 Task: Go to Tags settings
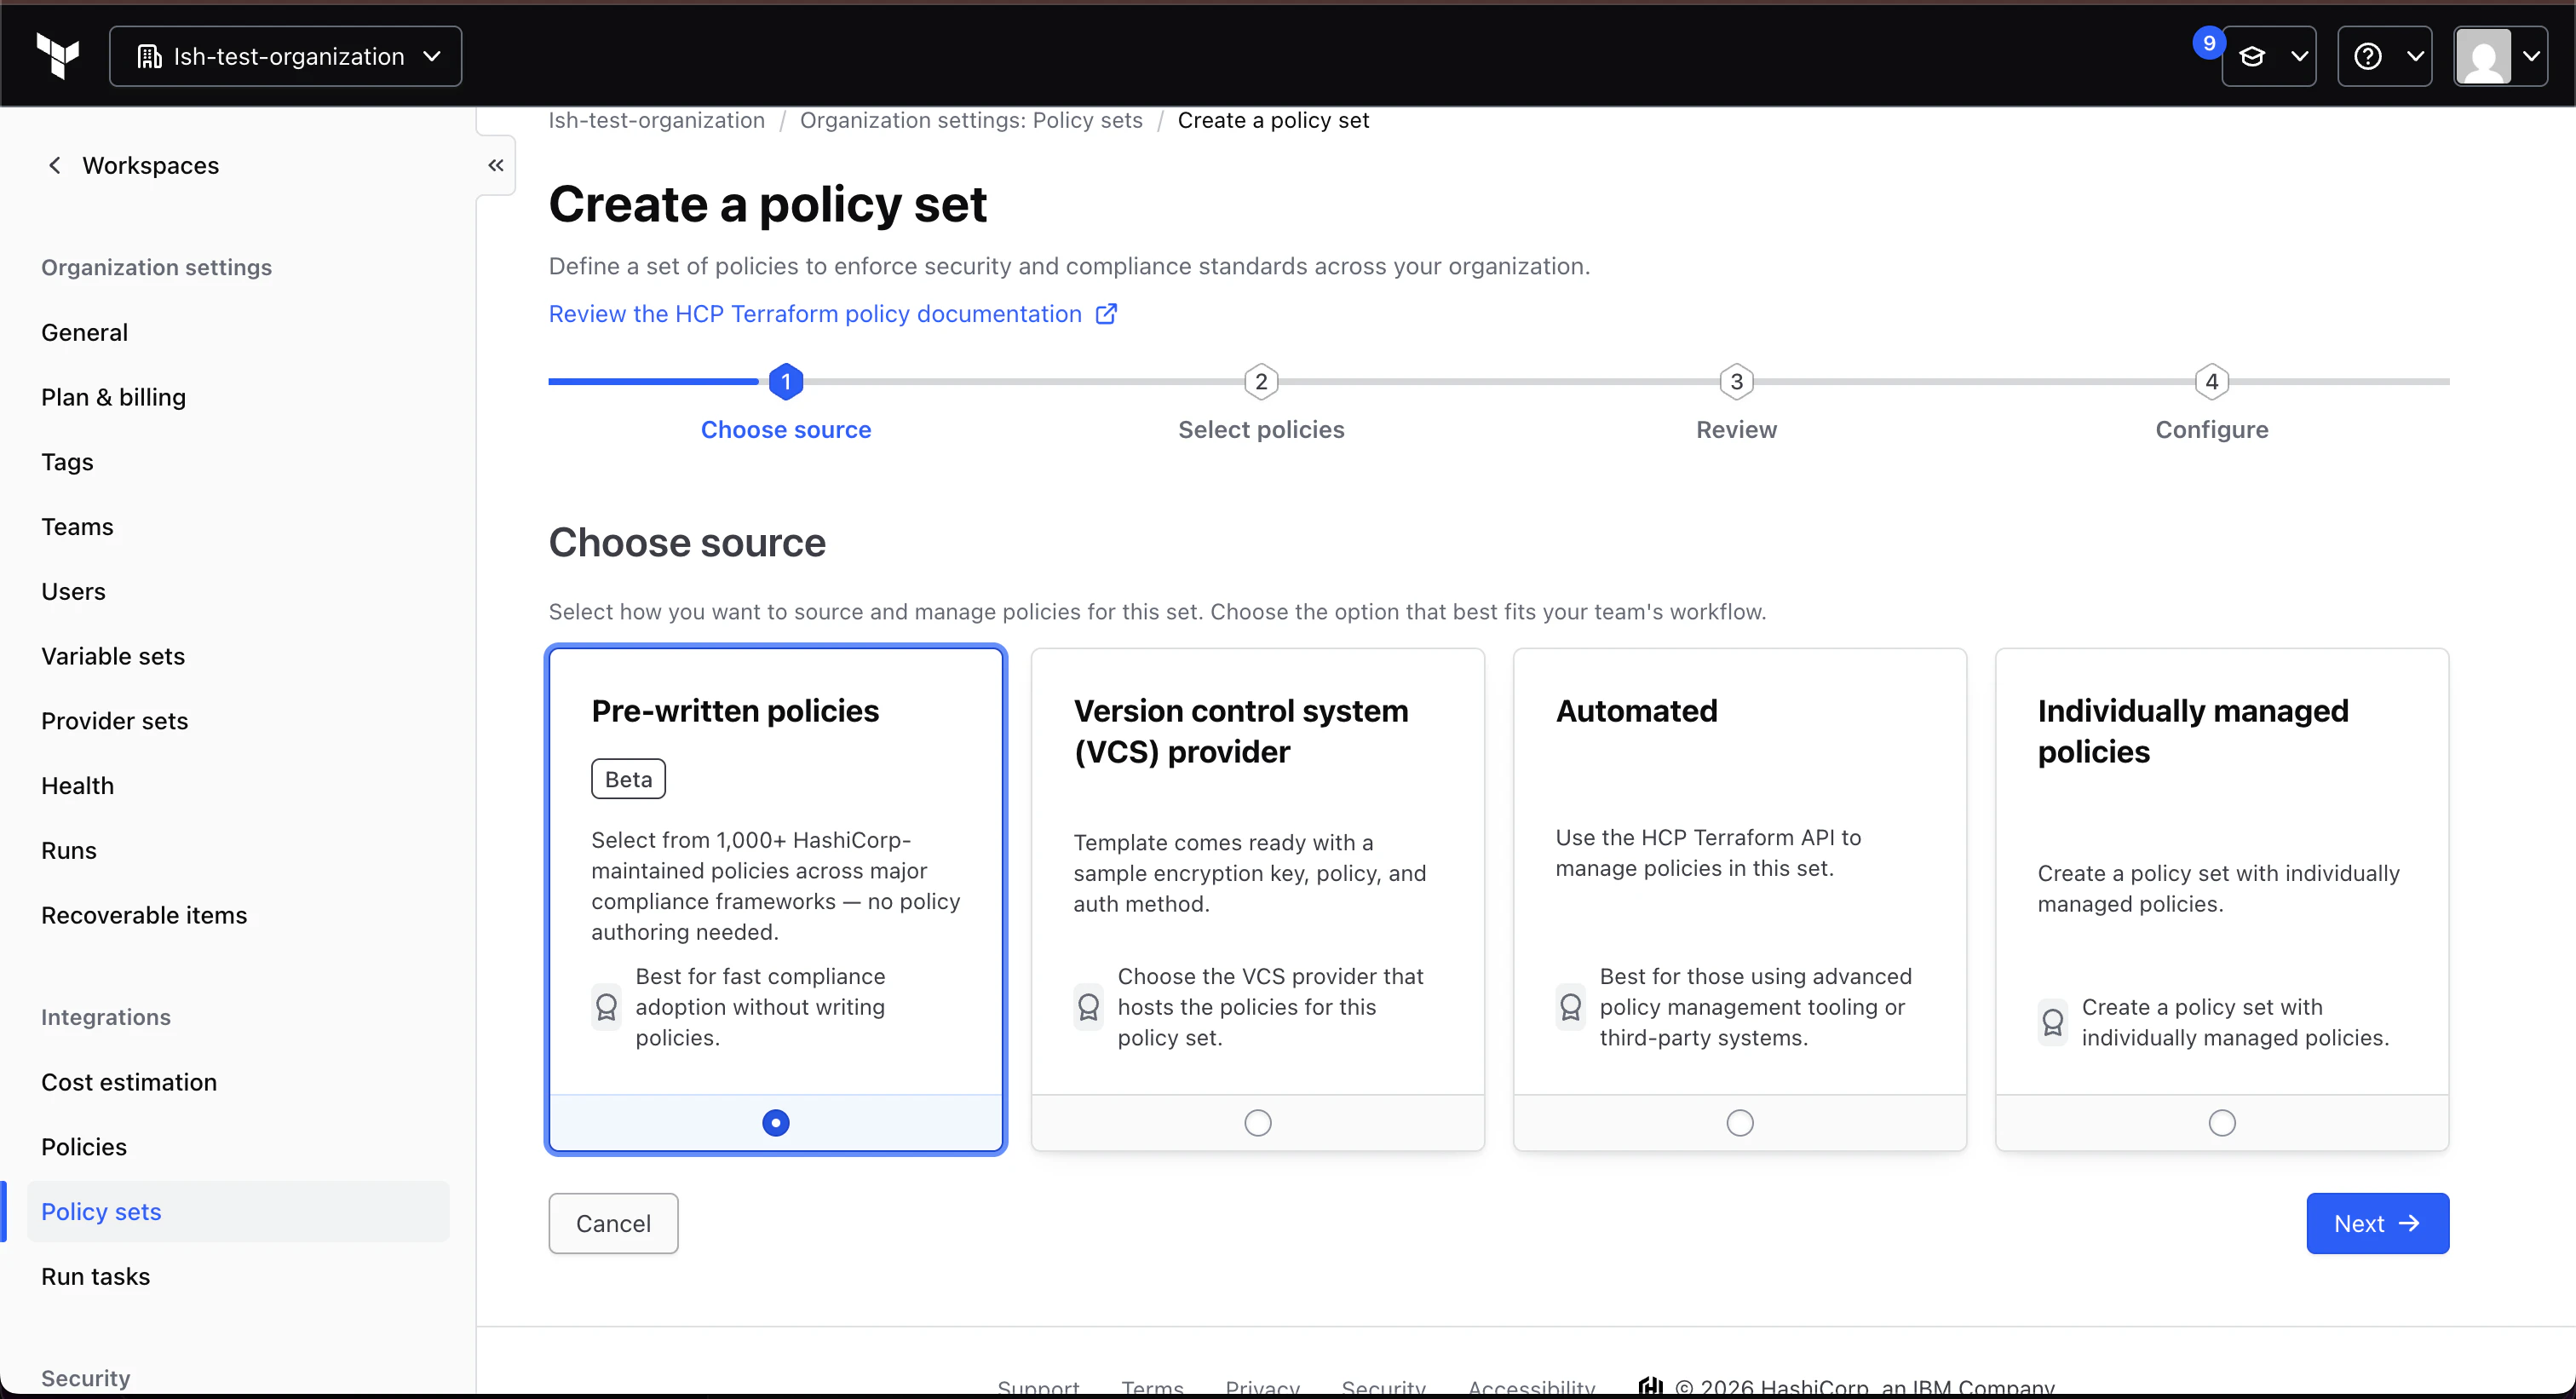tap(67, 462)
